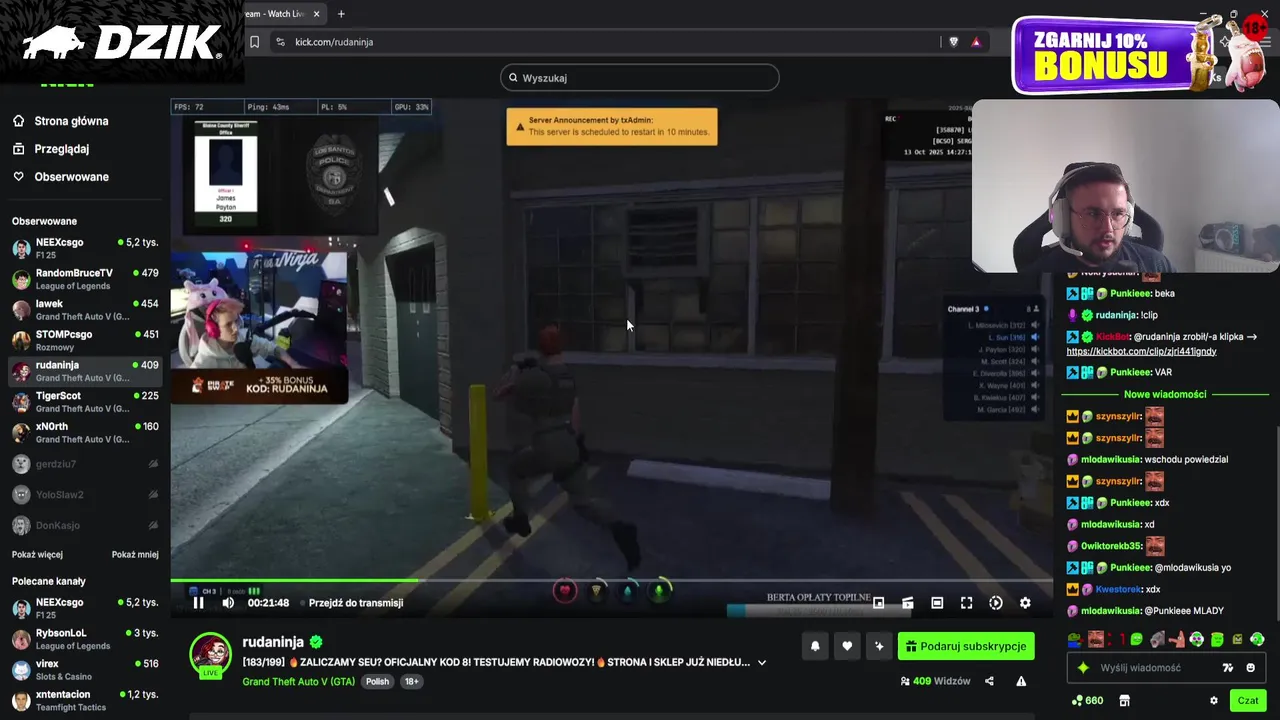Open video player settings gear

(1025, 603)
